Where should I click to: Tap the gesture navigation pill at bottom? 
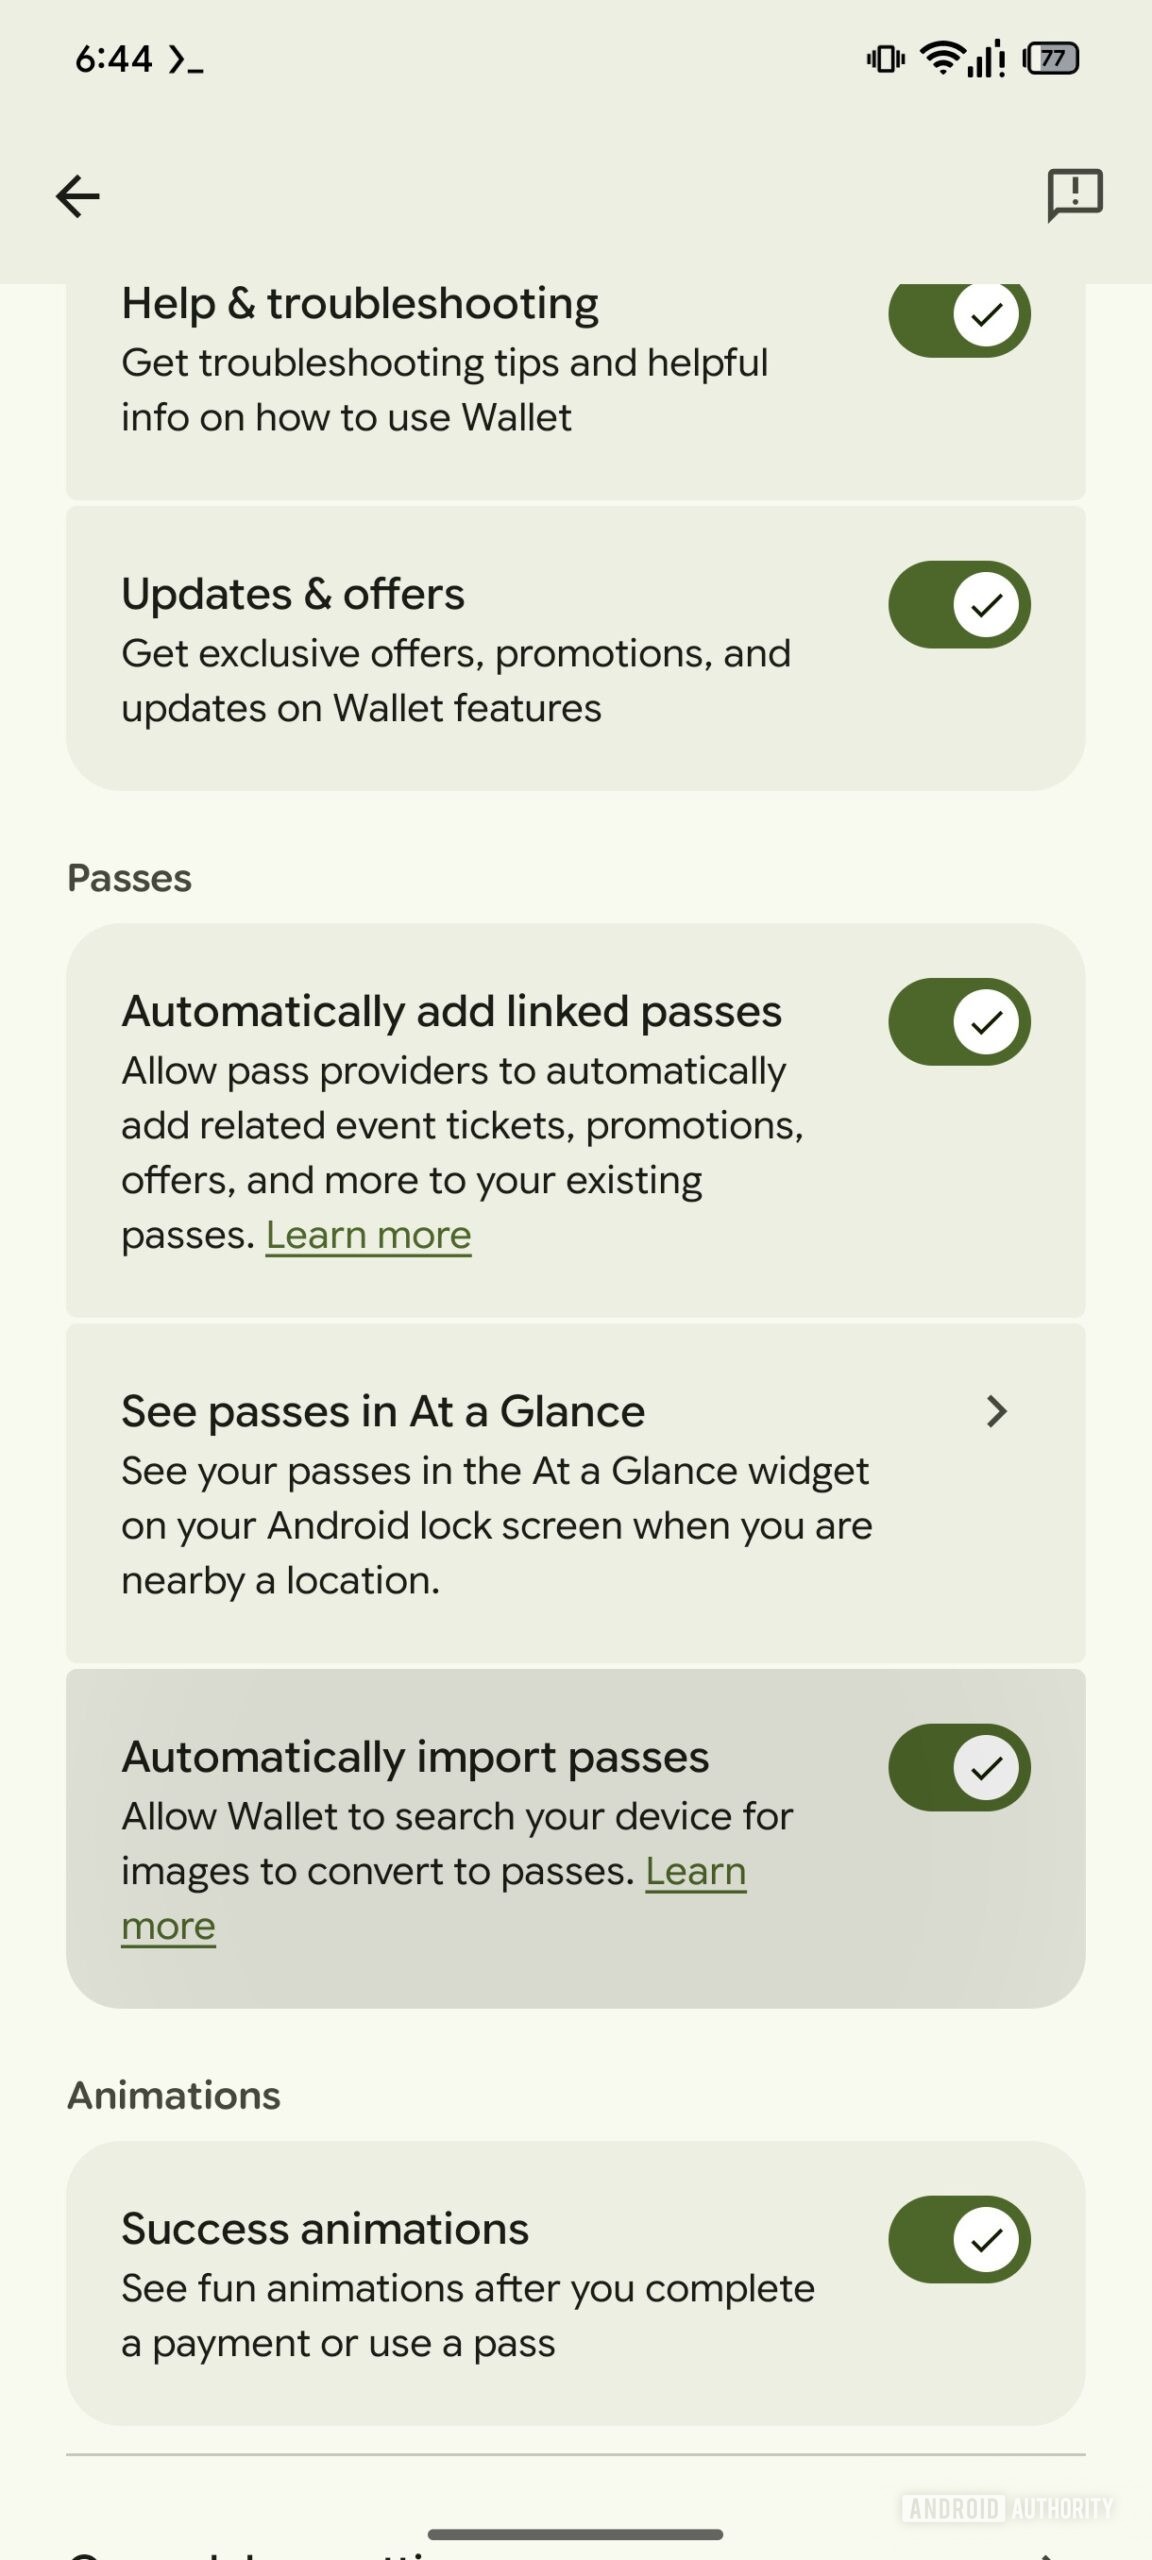(576, 2532)
